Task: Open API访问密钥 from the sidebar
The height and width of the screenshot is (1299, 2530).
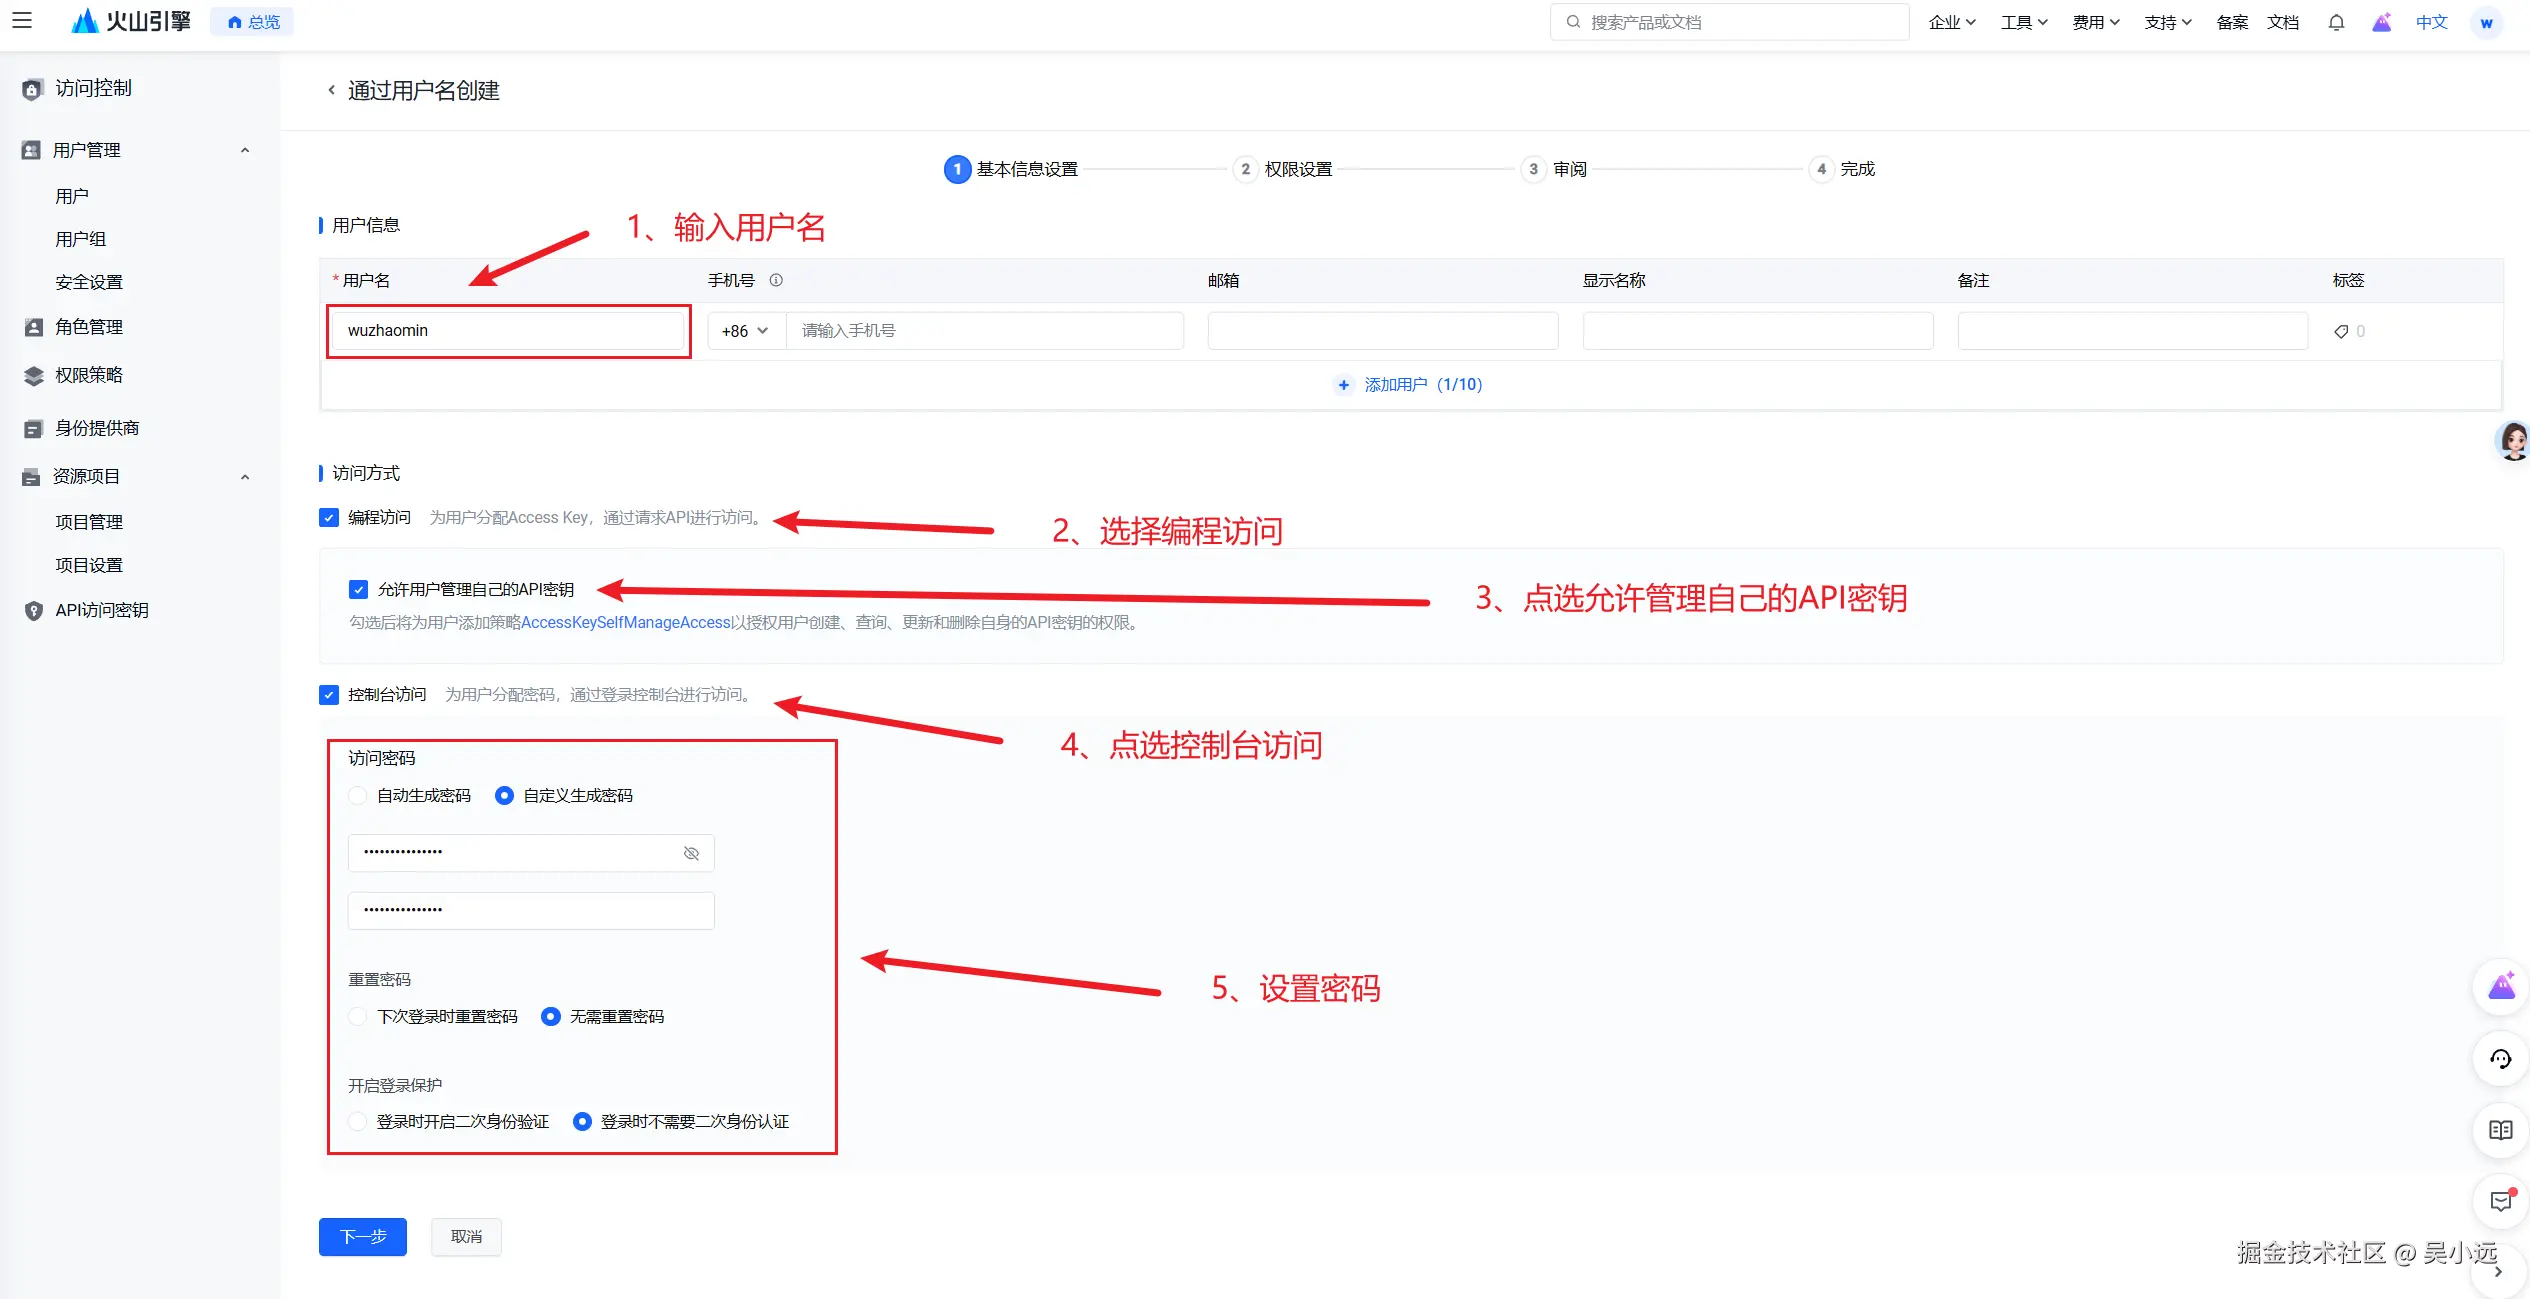Action: (x=101, y=610)
